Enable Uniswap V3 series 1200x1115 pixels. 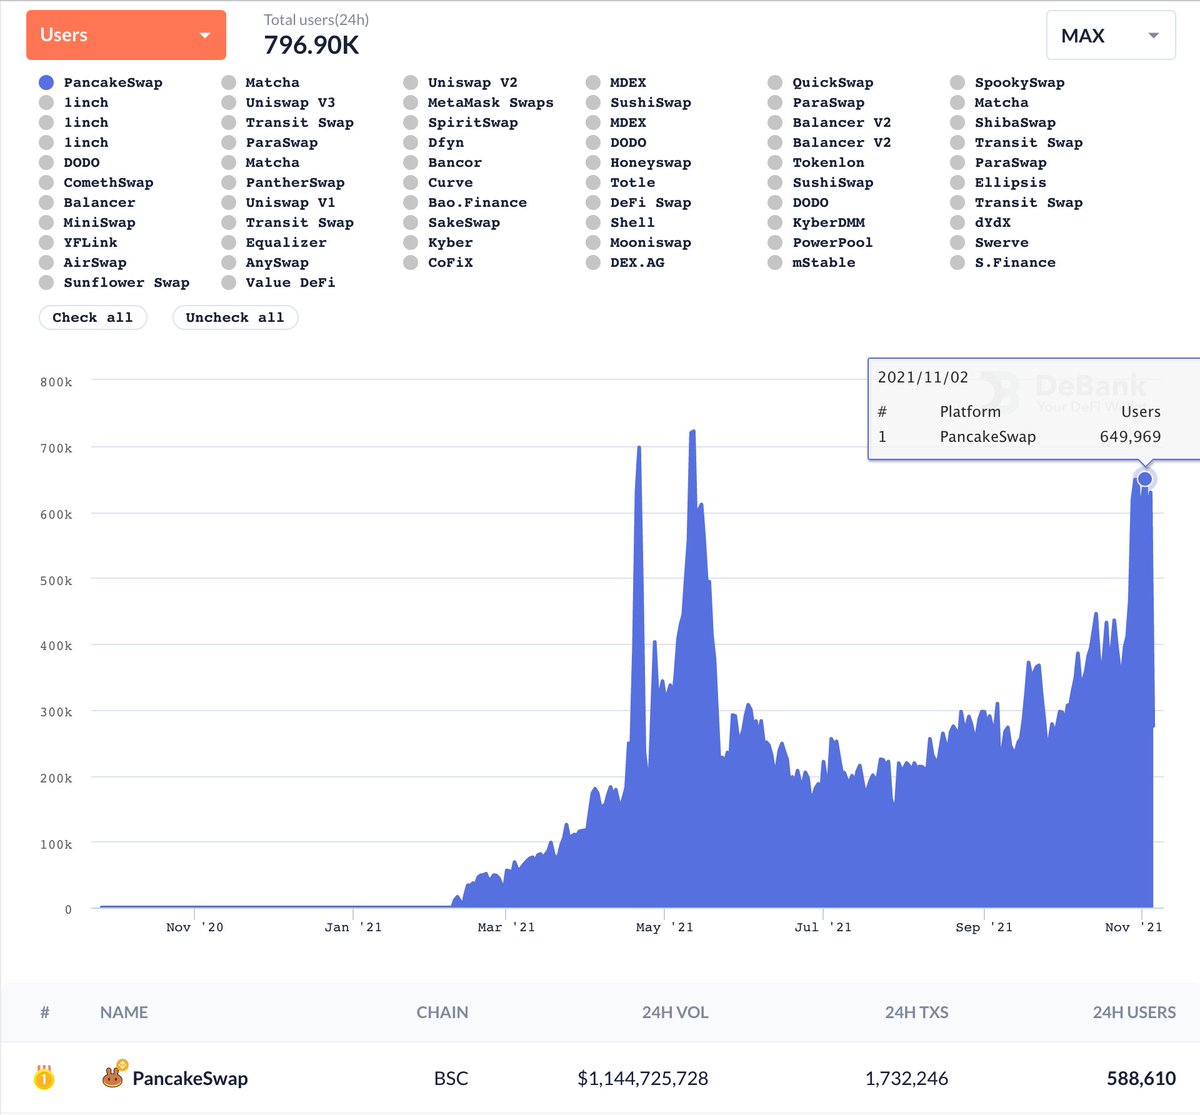[x=278, y=103]
